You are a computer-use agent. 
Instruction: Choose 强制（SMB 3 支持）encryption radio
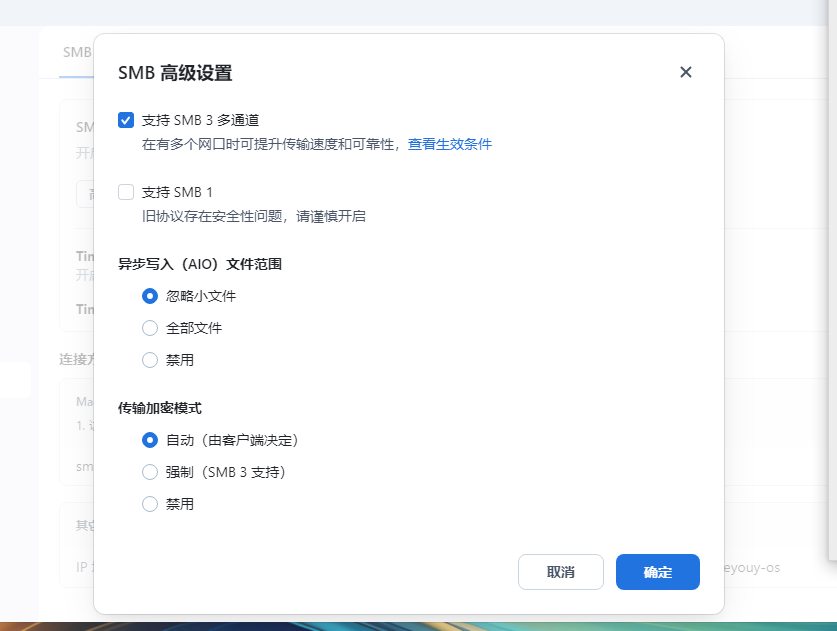[150, 472]
